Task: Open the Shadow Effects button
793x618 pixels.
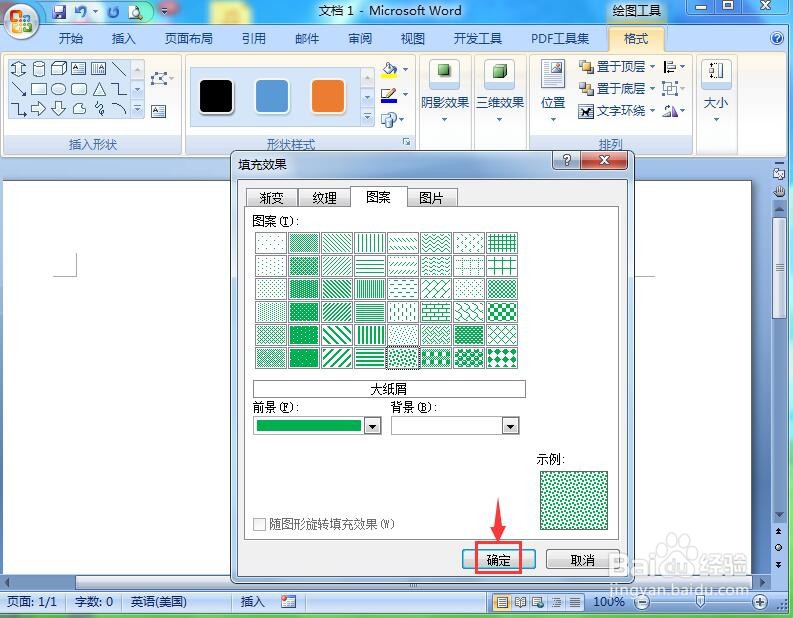Action: click(x=445, y=91)
